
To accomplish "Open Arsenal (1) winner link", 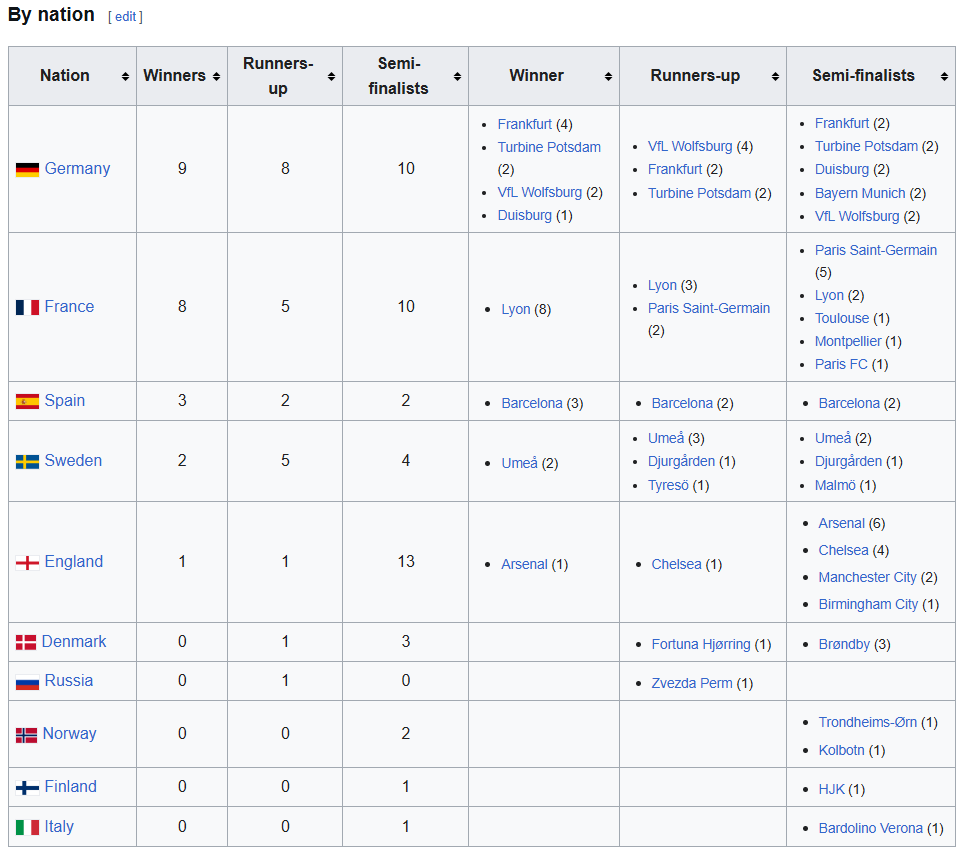I will (525, 565).
